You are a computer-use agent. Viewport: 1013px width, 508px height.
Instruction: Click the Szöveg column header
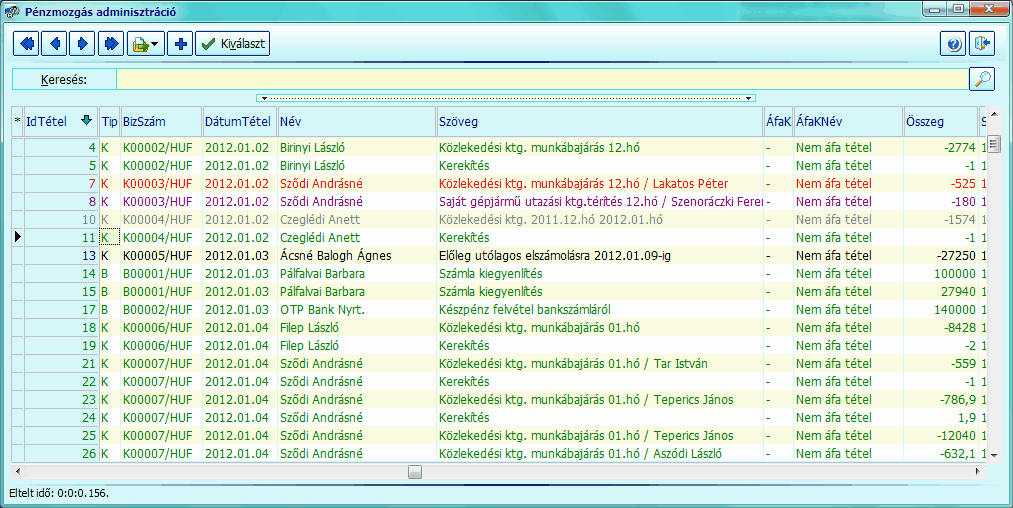point(600,122)
